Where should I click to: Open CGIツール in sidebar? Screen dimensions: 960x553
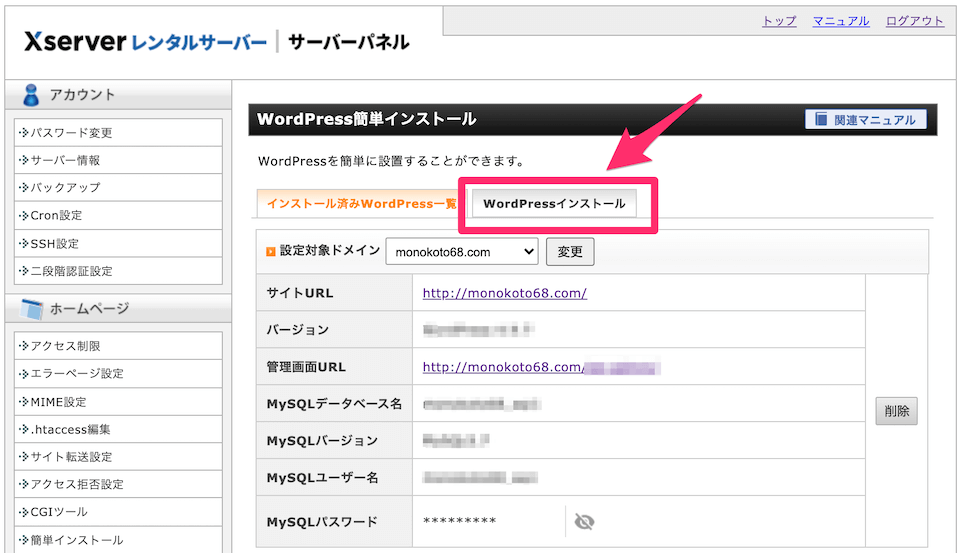coord(118,511)
